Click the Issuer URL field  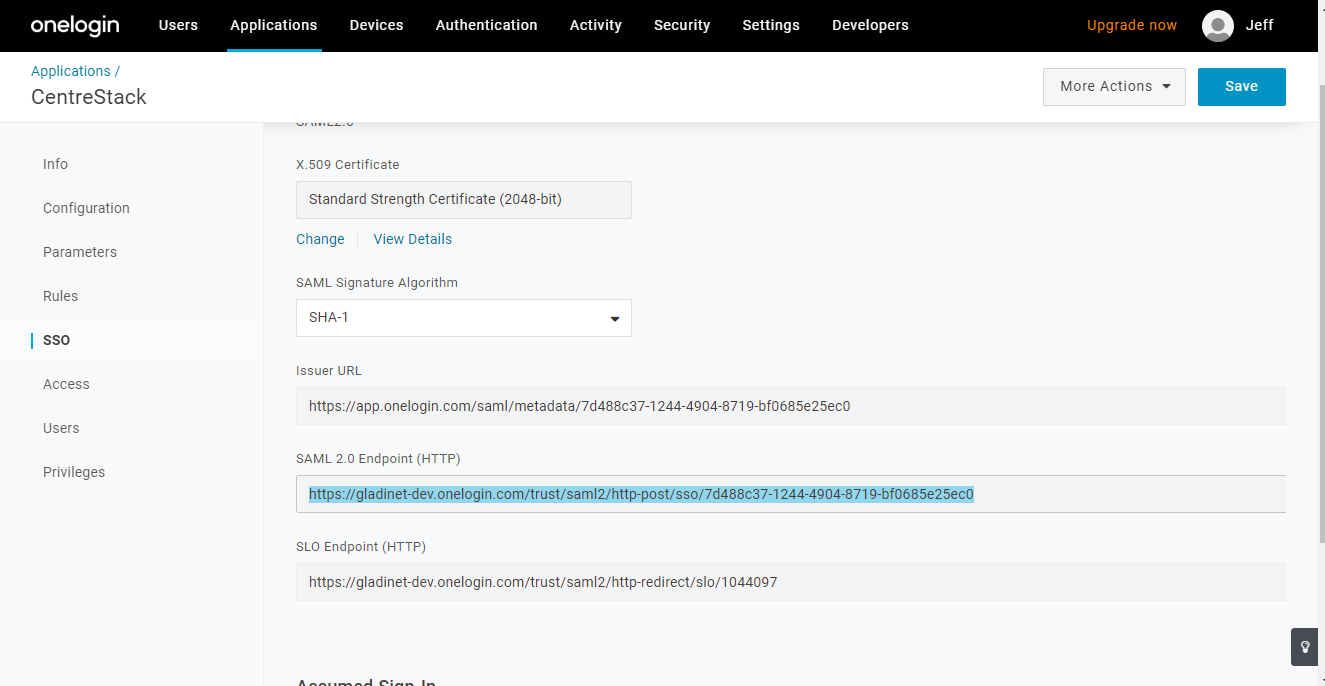click(791, 406)
